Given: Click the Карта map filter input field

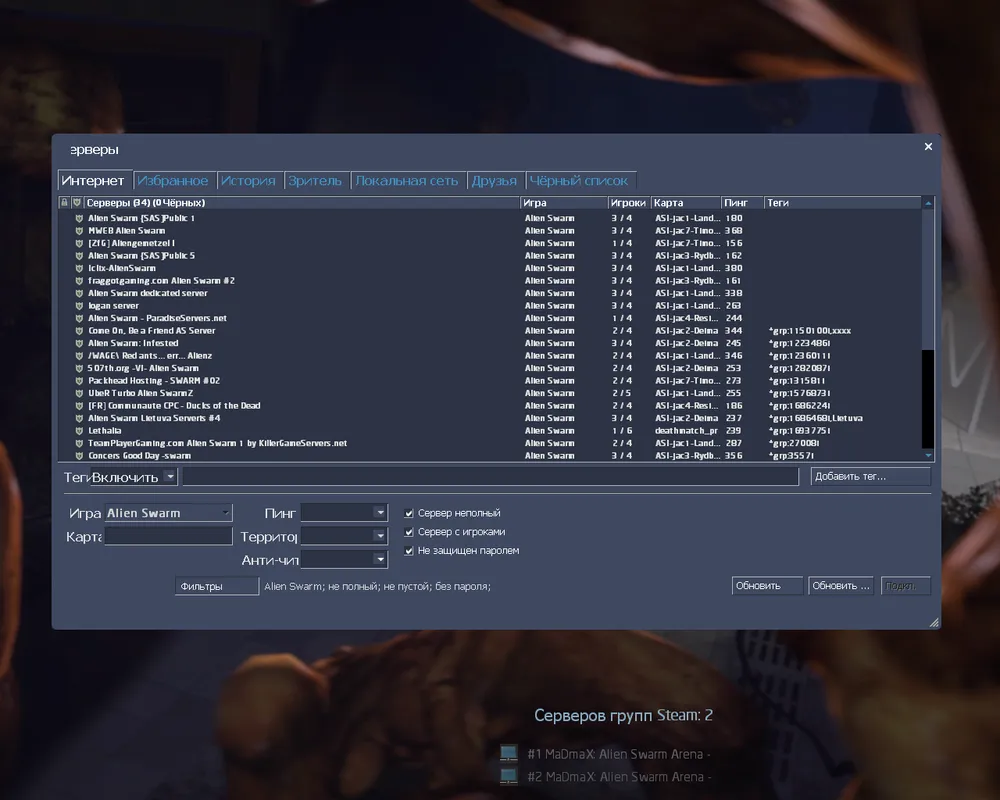Looking at the screenshot, I should pyautogui.click(x=168, y=536).
